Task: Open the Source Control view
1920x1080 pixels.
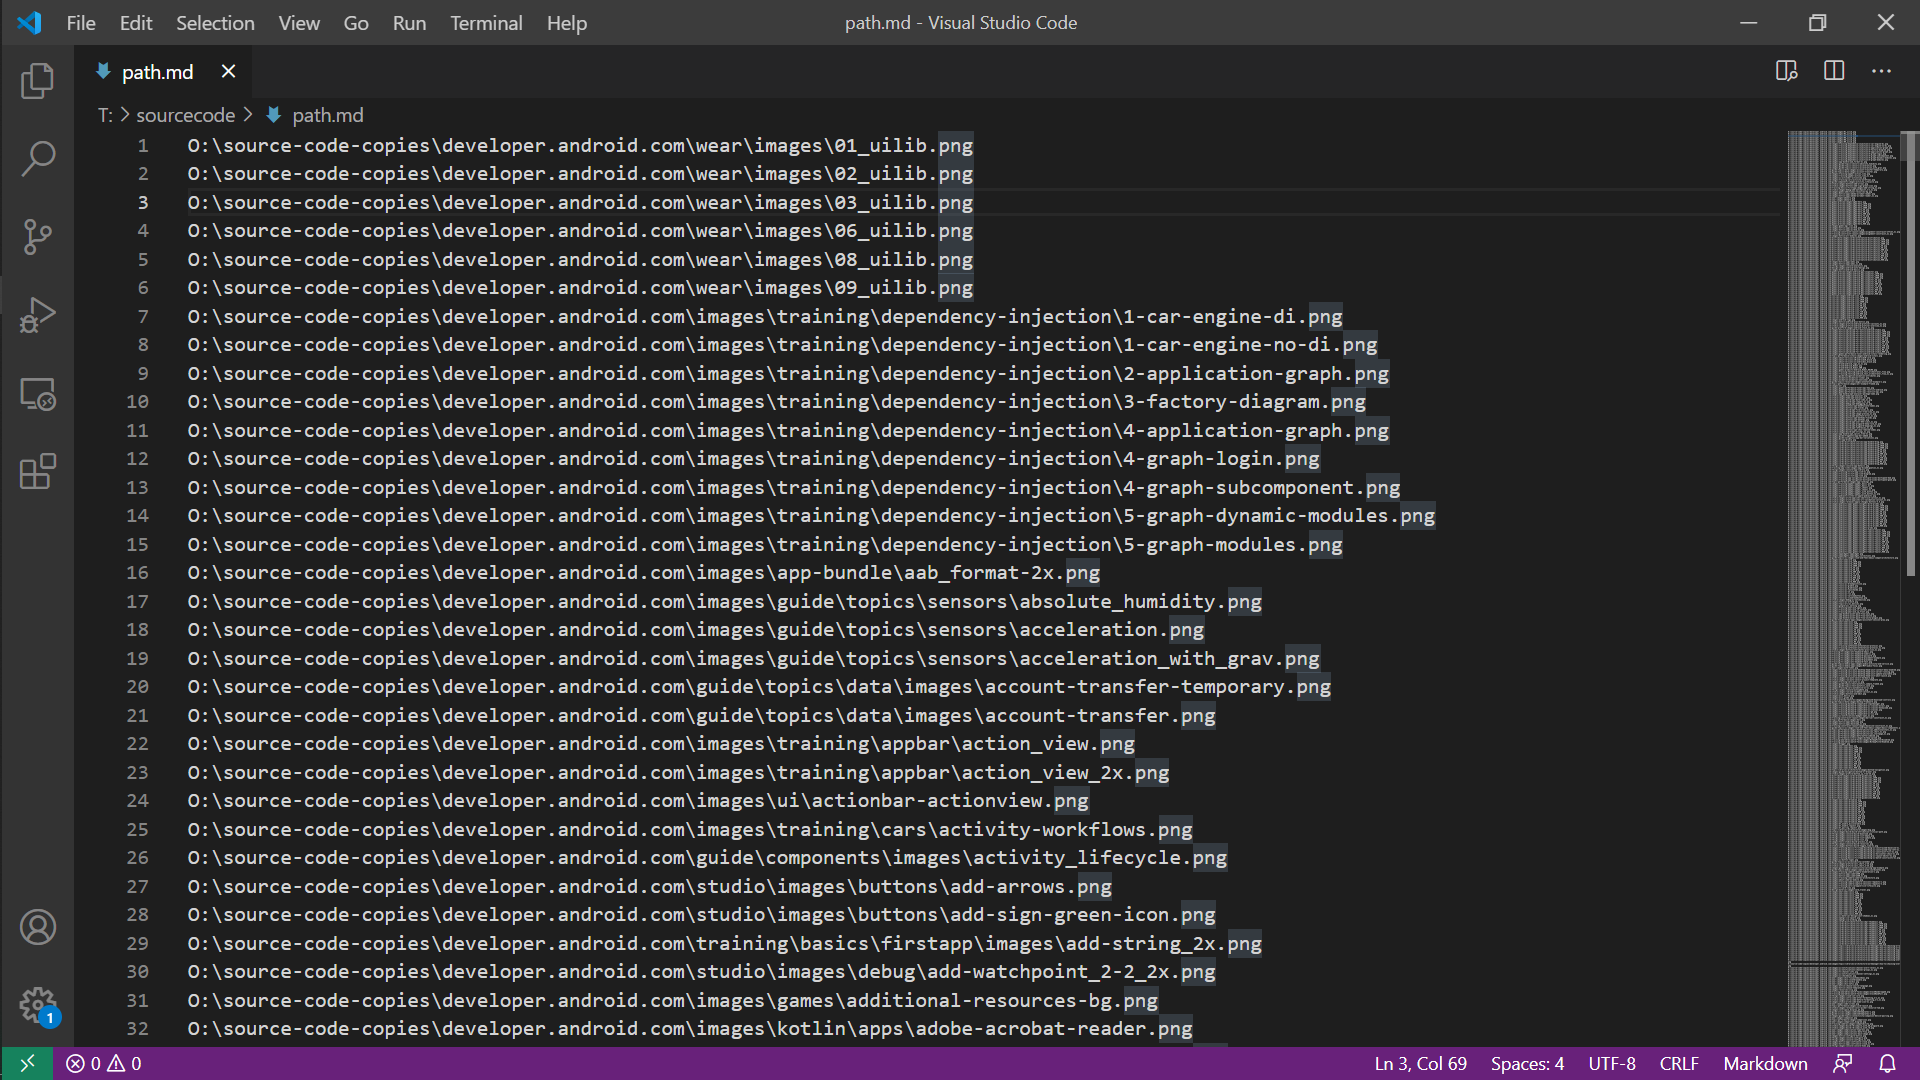Action: tap(37, 237)
